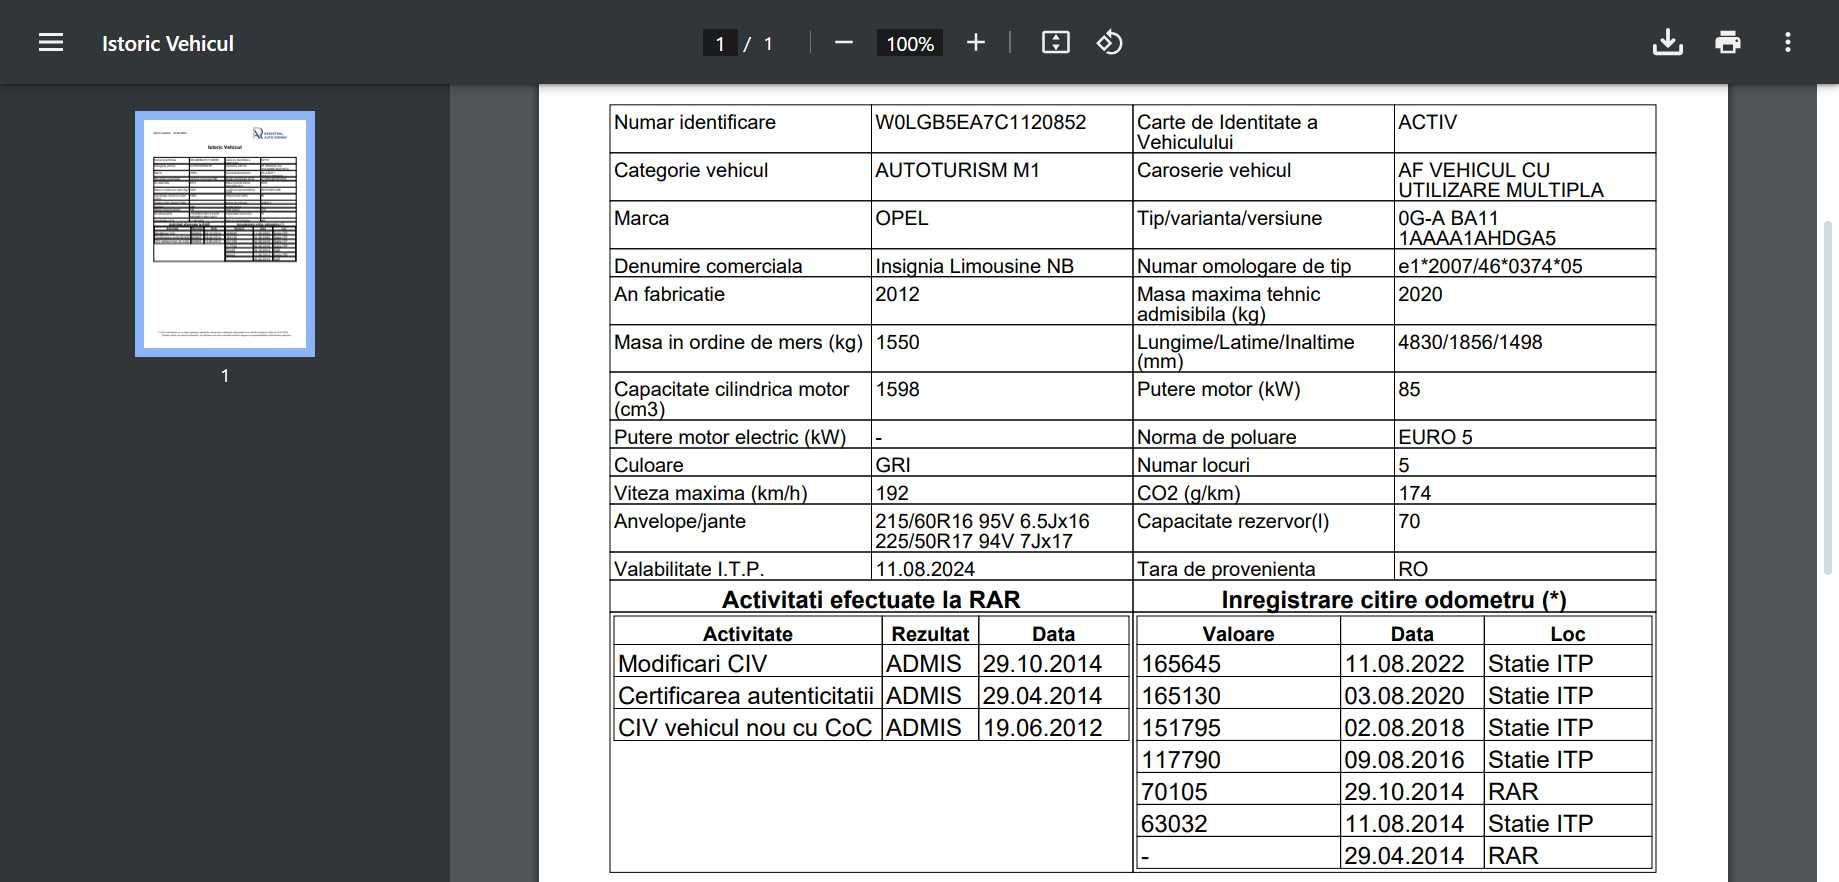
Task: Click the Masa in ordine de mers 1550
Action: coord(897,342)
